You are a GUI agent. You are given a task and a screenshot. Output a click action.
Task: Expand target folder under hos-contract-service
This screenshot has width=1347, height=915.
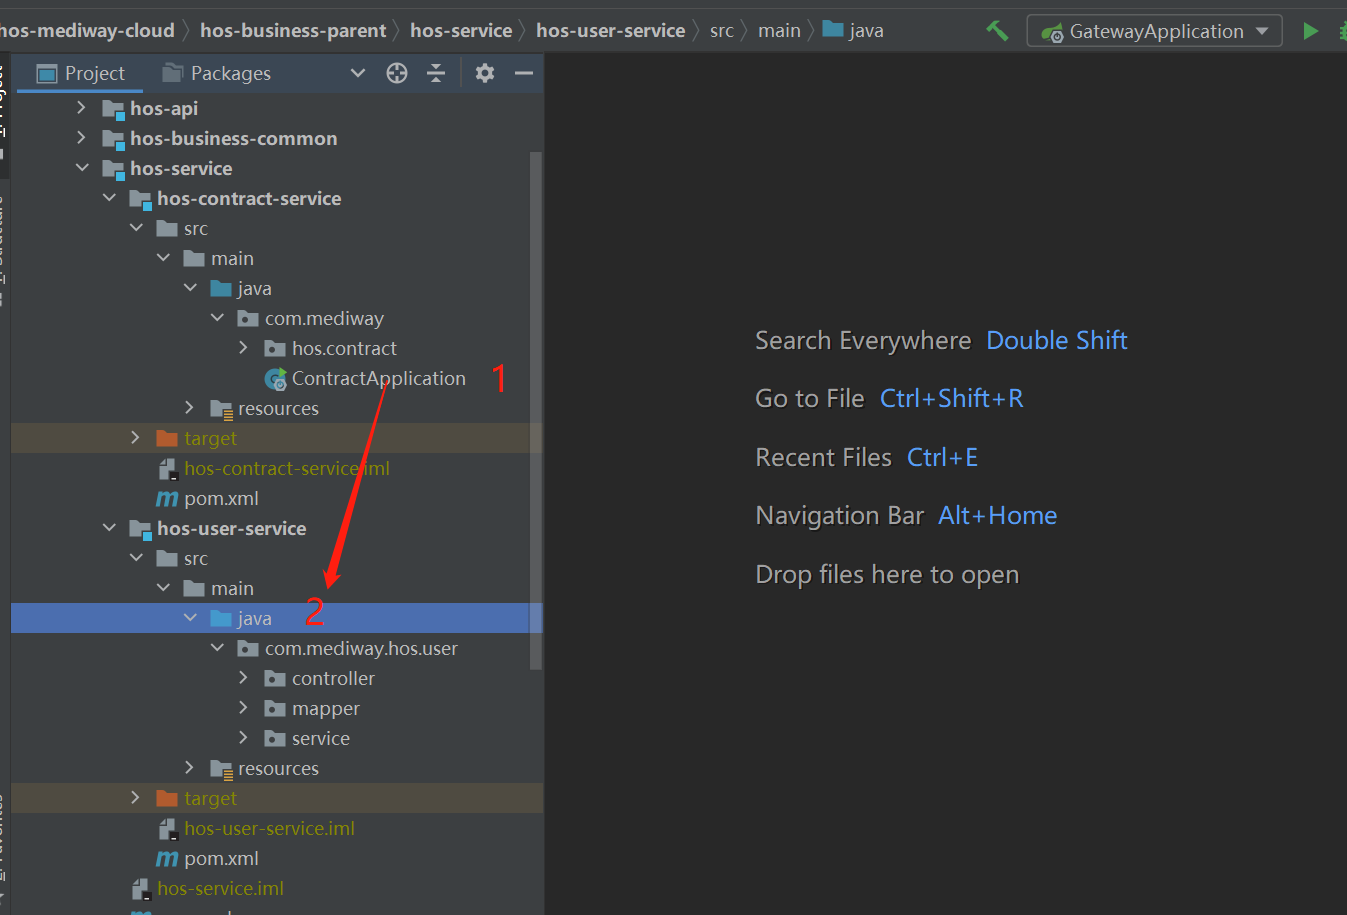136,438
